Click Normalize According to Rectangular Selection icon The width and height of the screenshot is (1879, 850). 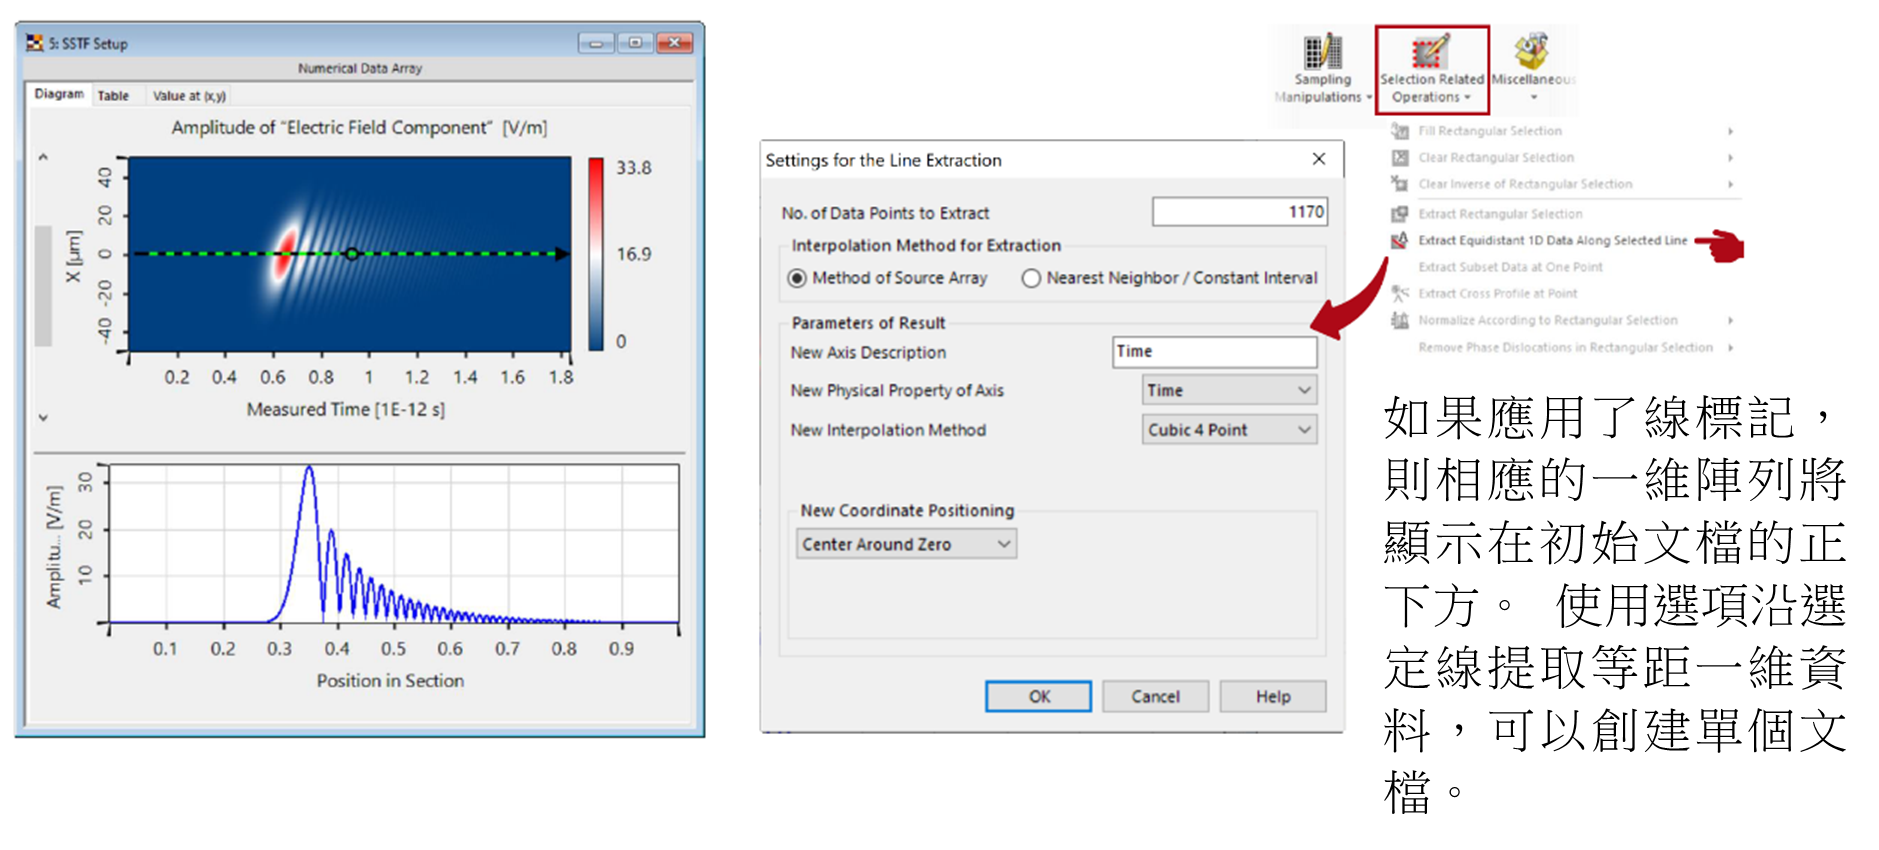coord(1400,320)
